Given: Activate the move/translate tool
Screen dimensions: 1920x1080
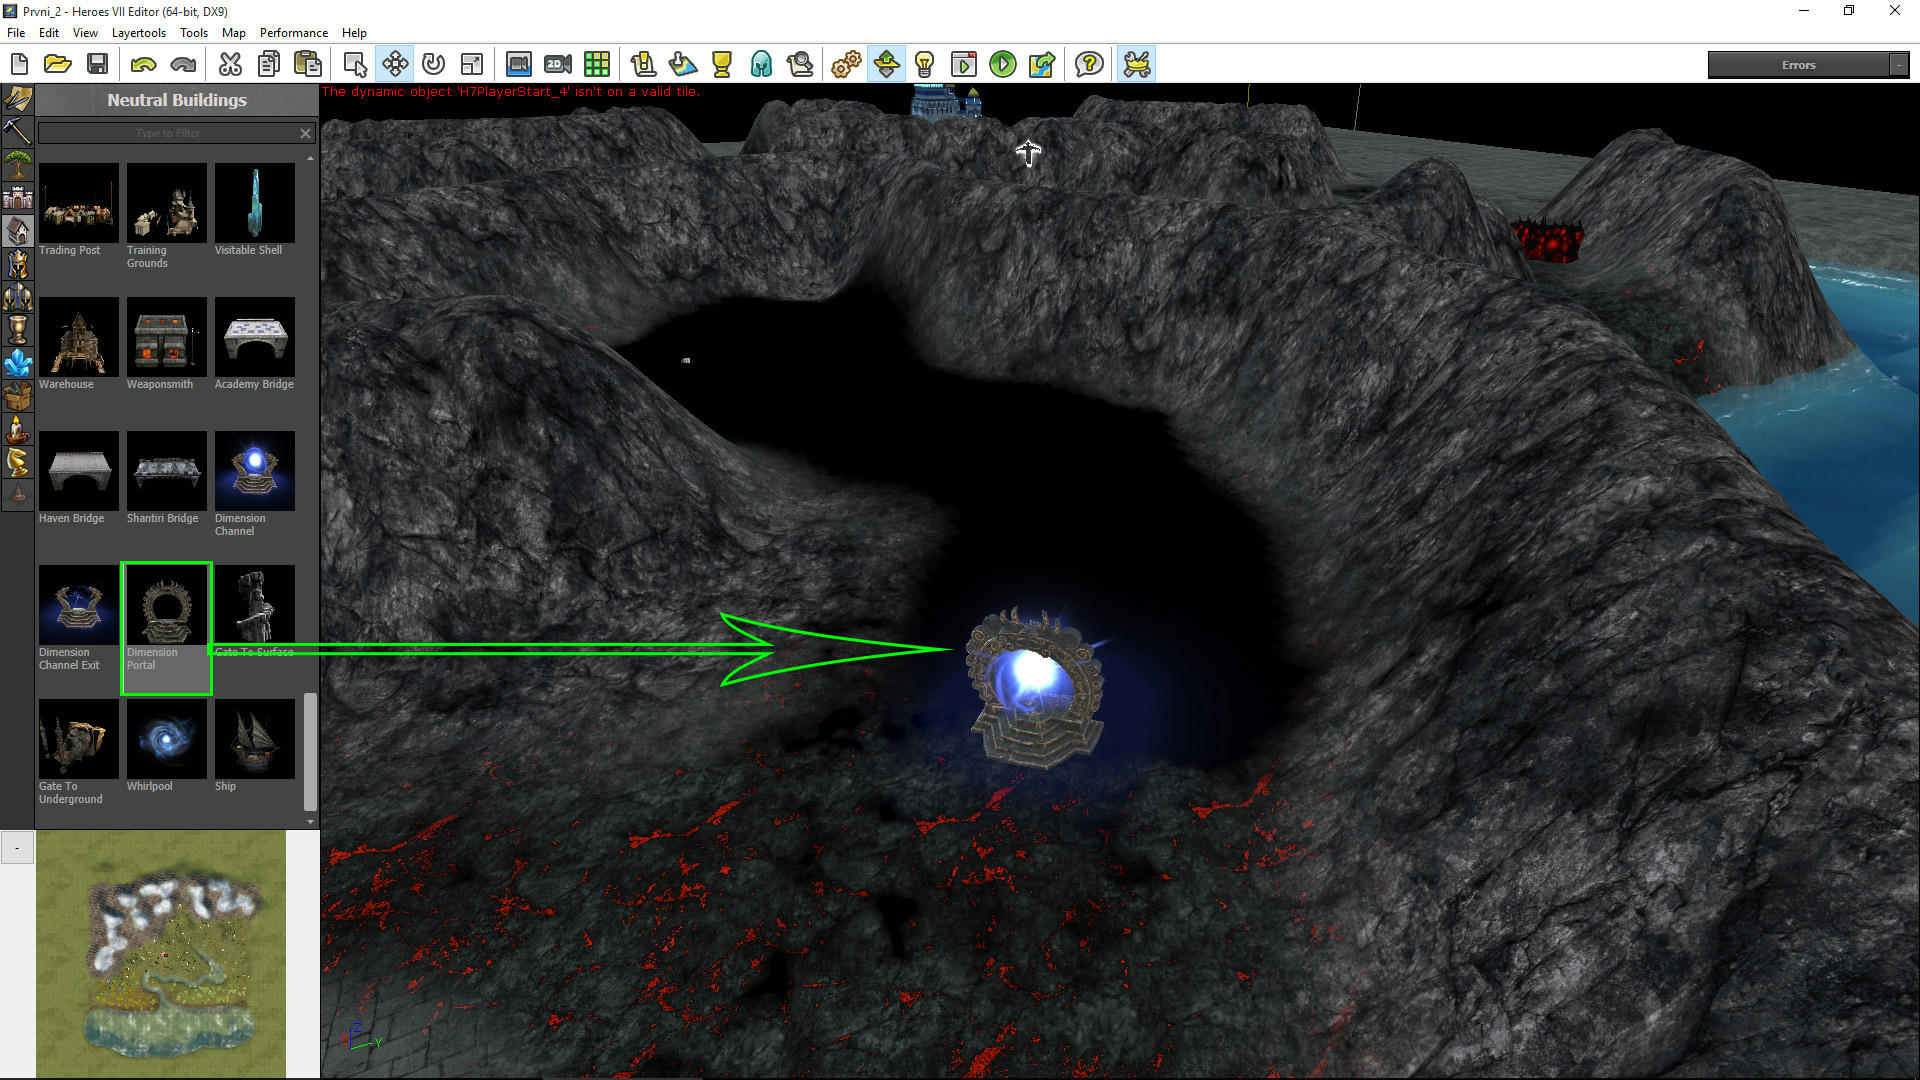Looking at the screenshot, I should pos(395,65).
